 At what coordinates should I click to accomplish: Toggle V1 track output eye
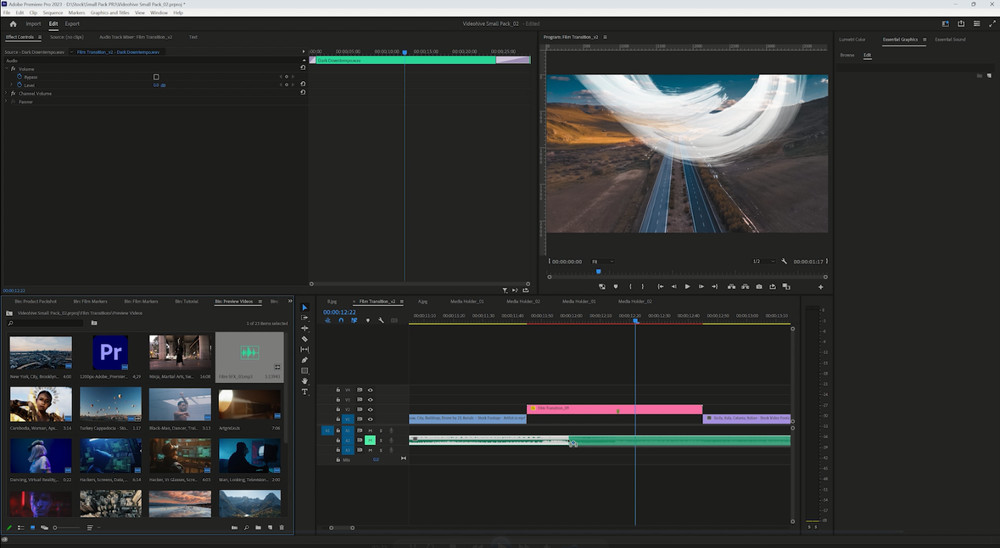(370, 419)
